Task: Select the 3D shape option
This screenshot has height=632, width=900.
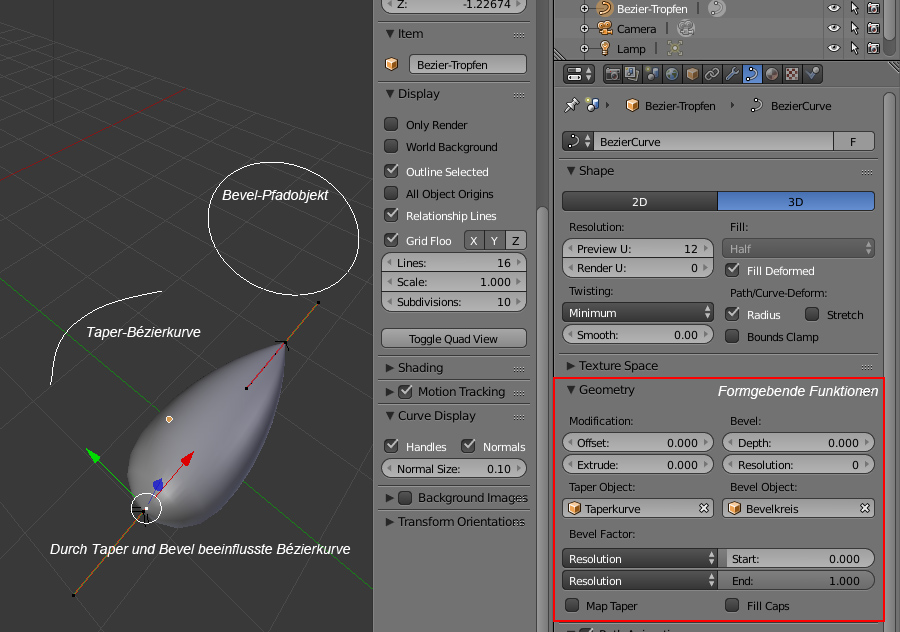Action: click(x=796, y=201)
